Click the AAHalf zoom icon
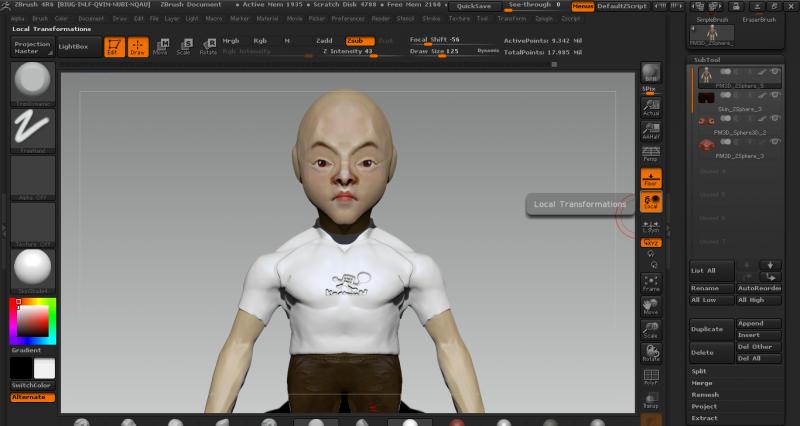Viewport: 800px width, 426px height. 651,131
